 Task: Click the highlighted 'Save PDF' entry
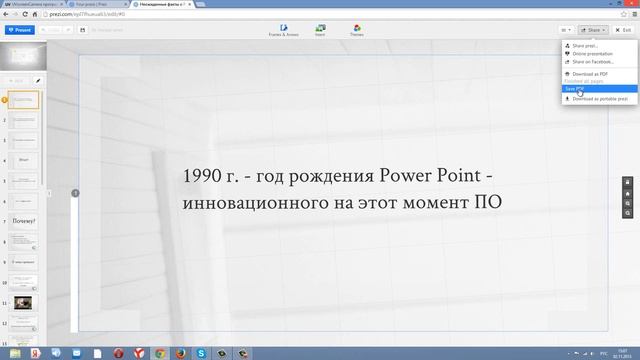599,89
